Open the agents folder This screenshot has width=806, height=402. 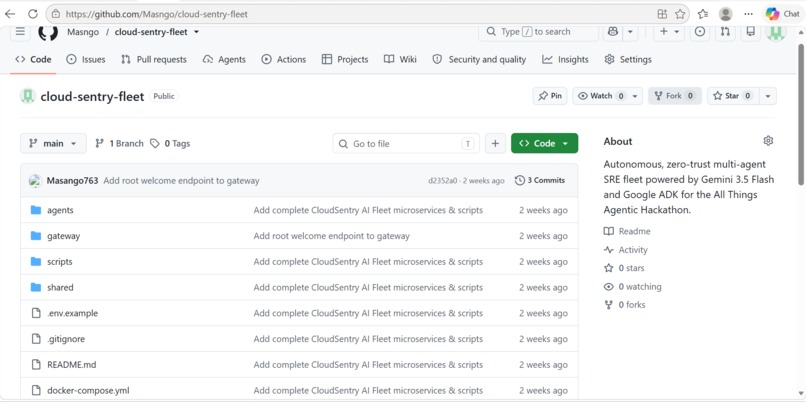pyautogui.click(x=60, y=210)
